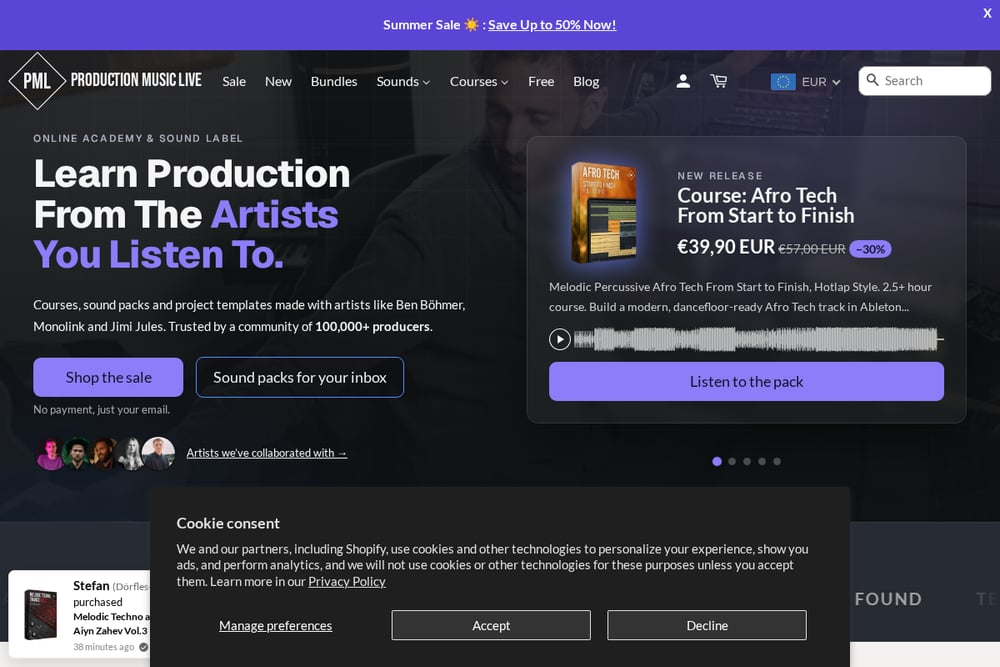Open the Privacy Policy link
The image size is (1000, 667).
click(347, 582)
